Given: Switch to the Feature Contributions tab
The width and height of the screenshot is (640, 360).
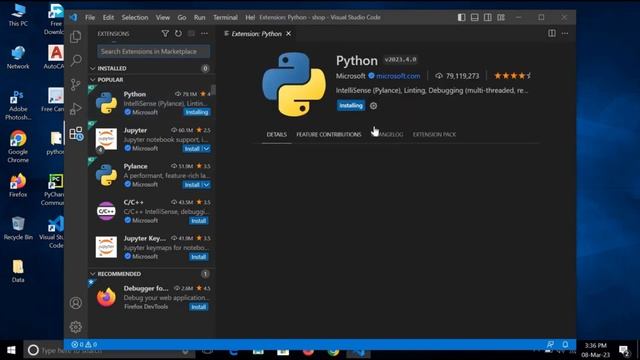Looking at the screenshot, I should click(x=329, y=134).
